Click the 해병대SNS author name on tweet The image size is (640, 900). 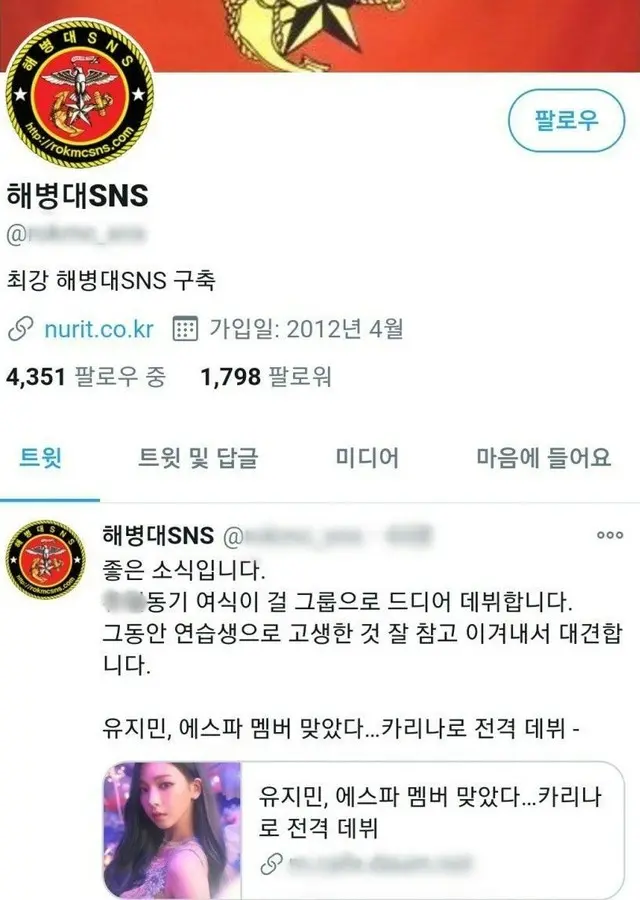(x=158, y=536)
